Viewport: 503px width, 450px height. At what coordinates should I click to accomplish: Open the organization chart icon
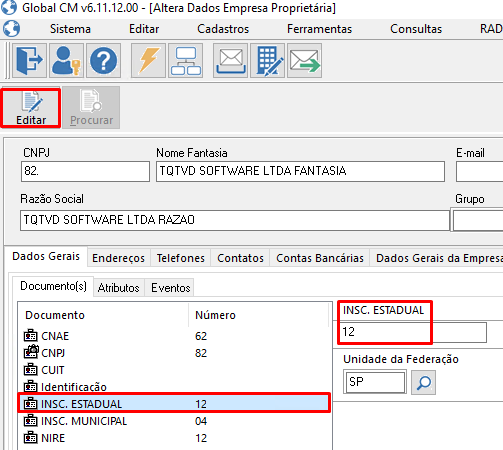click(185, 61)
